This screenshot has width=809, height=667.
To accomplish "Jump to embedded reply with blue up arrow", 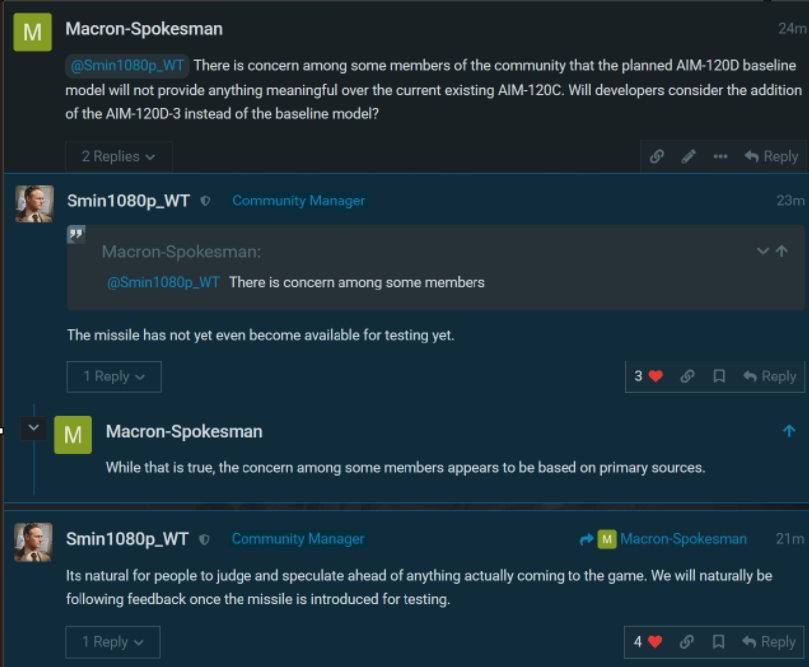I will [789, 431].
